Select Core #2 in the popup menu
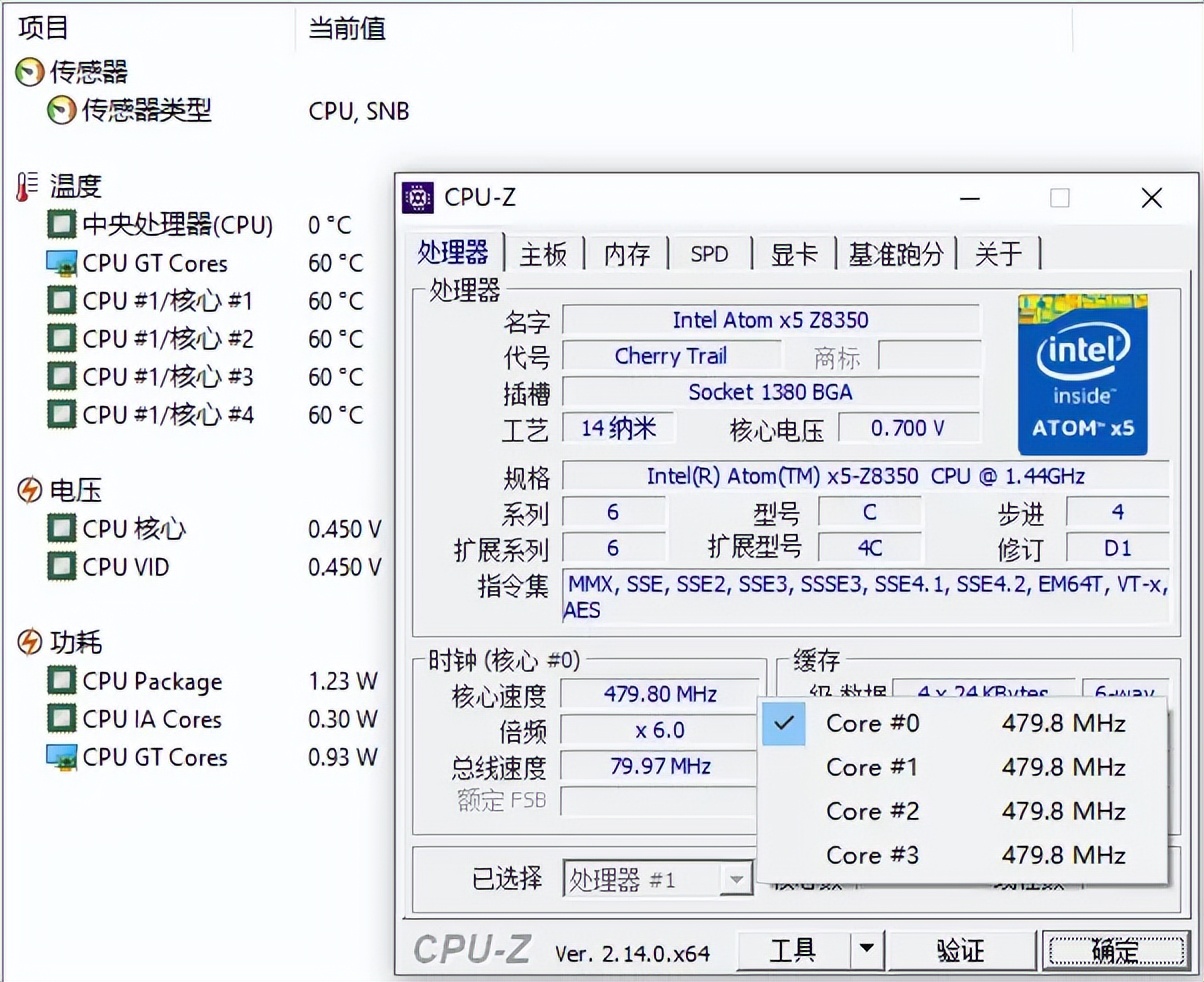 coord(962,811)
